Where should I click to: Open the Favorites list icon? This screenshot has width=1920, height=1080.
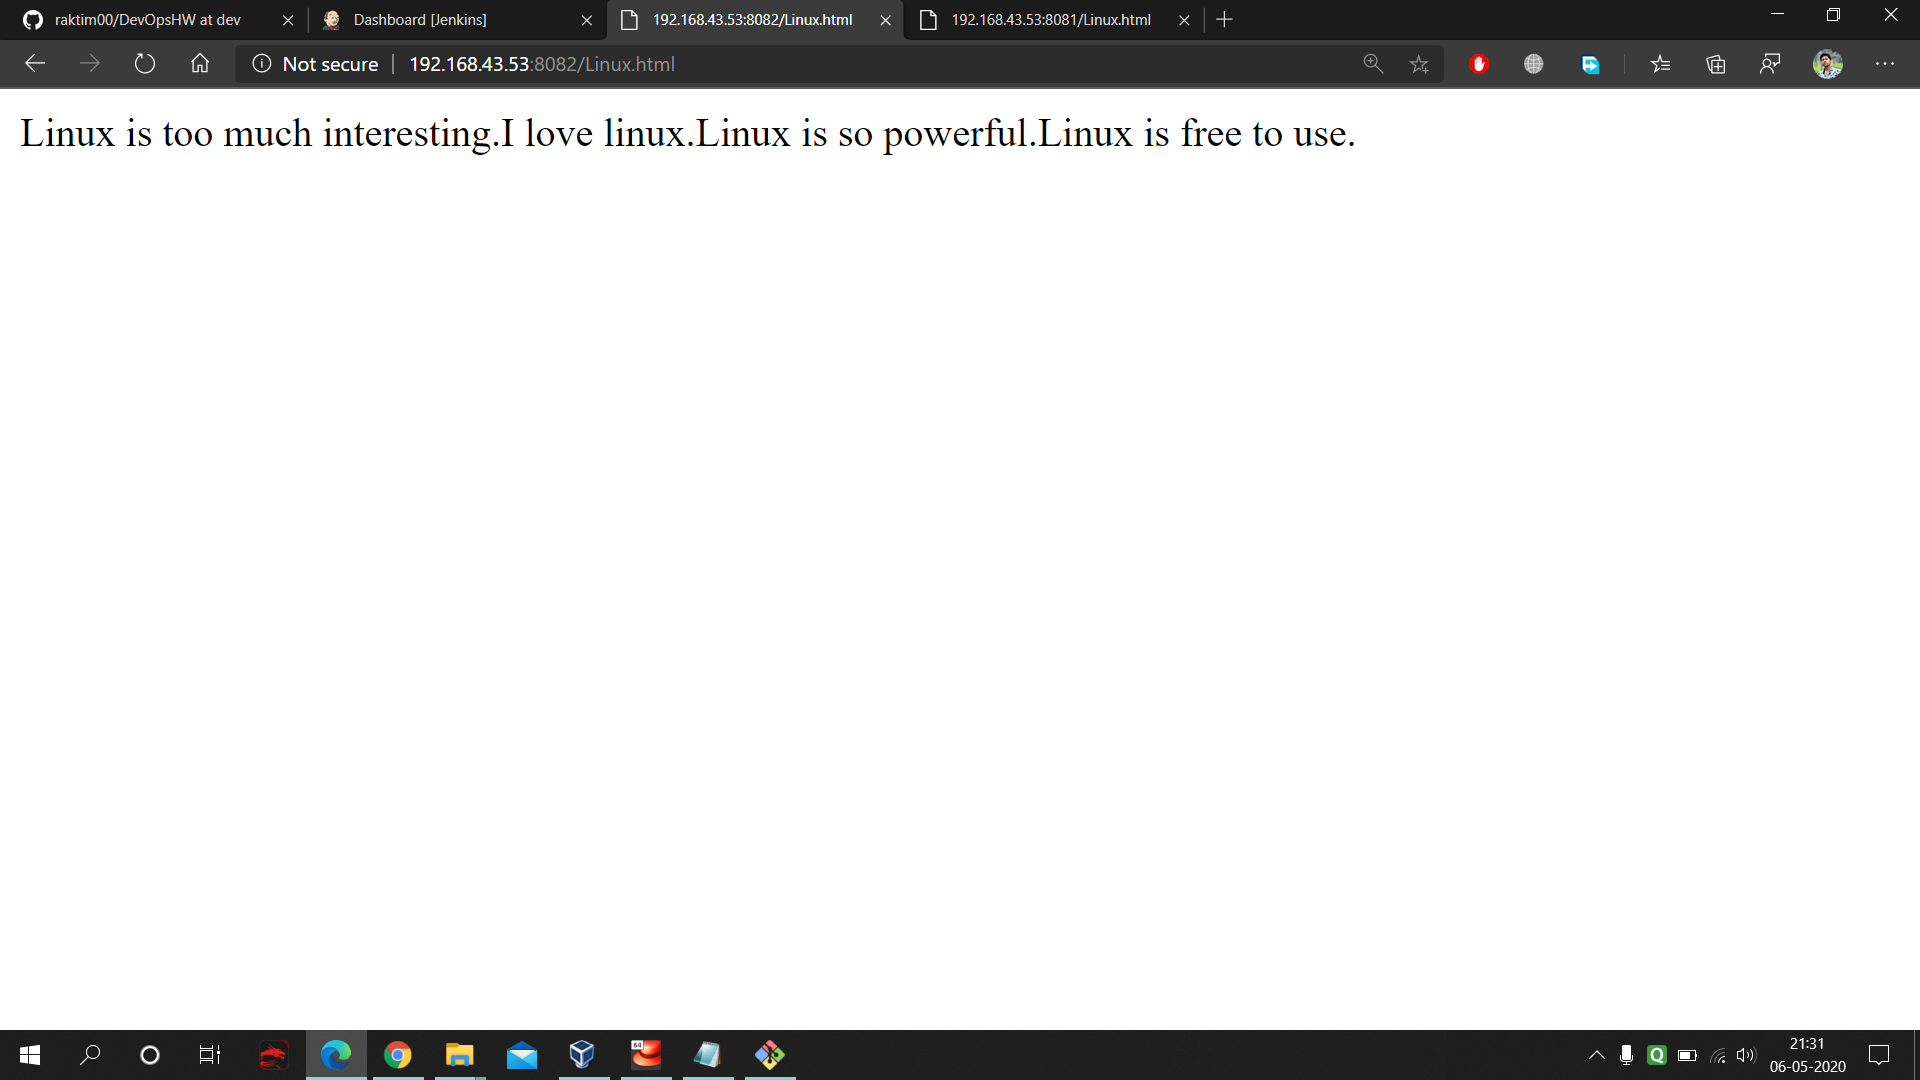[1660, 64]
